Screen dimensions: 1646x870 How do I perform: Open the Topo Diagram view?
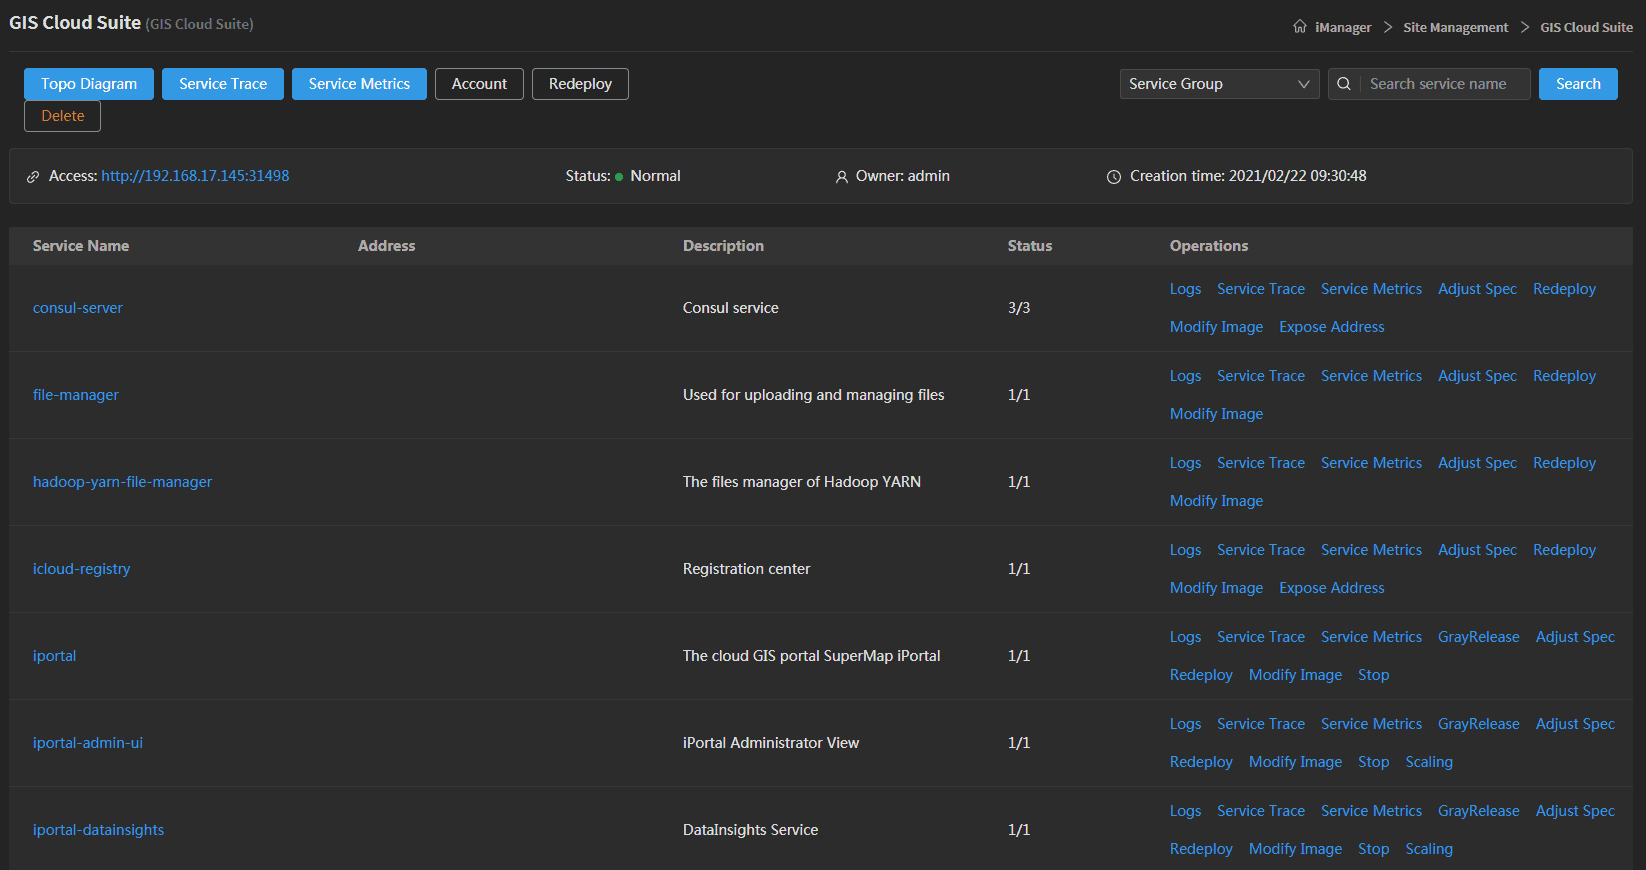(x=89, y=84)
